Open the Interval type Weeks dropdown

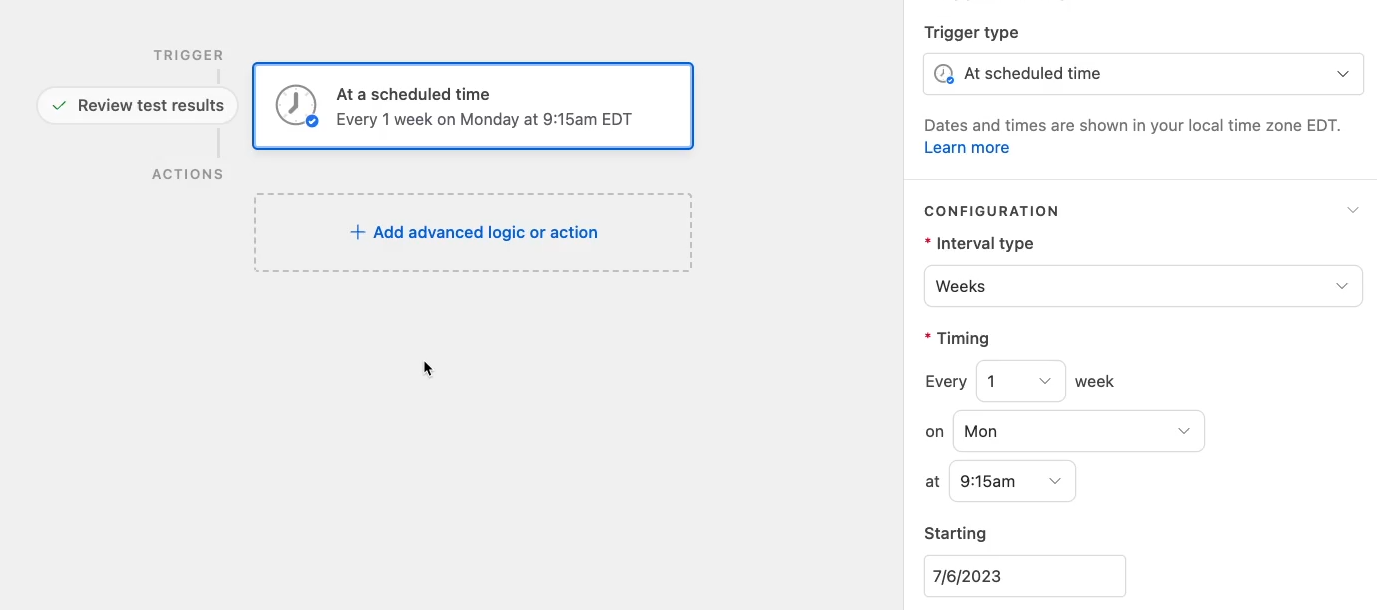tap(1143, 286)
